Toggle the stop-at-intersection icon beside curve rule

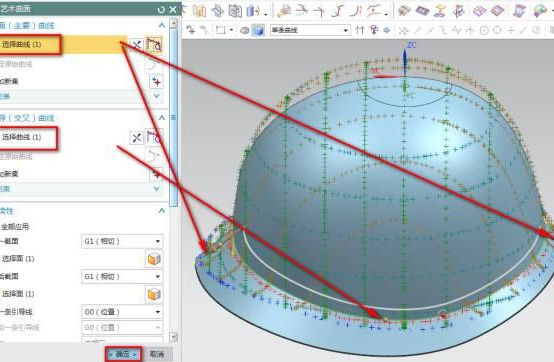360,30
